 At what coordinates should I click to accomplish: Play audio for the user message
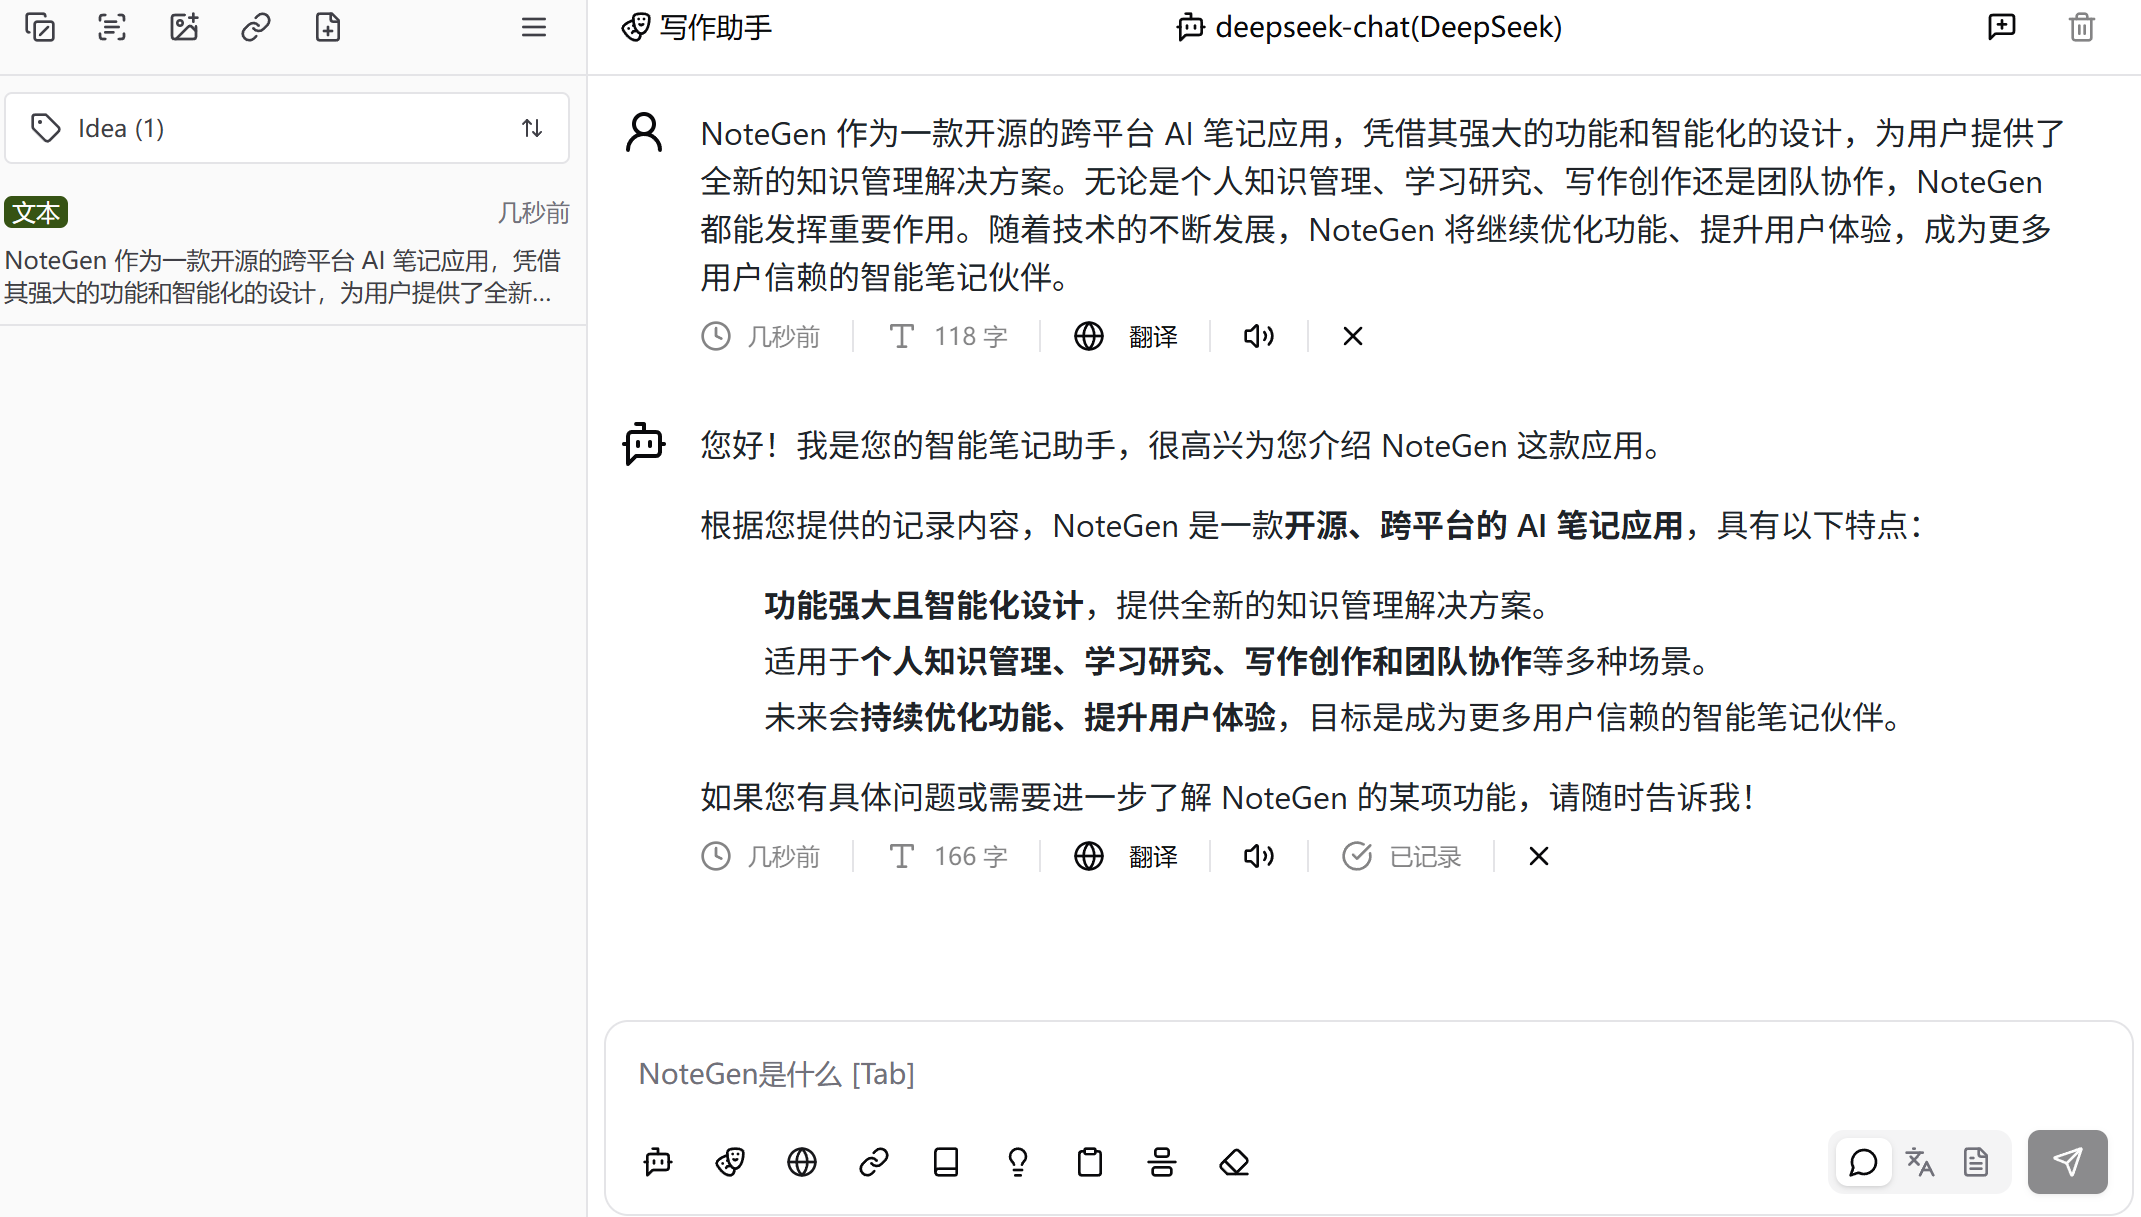pos(1259,337)
